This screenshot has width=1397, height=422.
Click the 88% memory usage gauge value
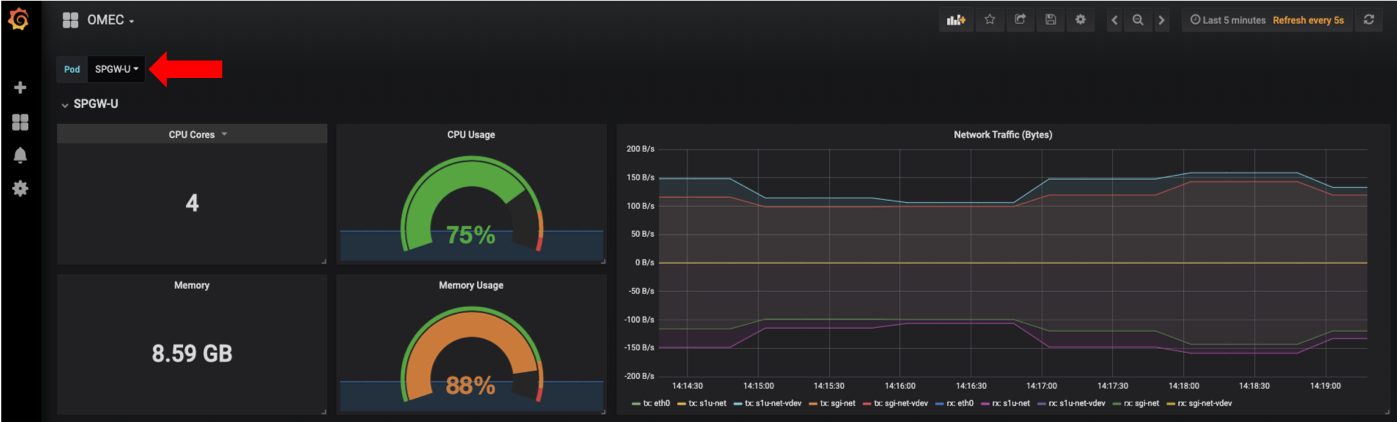coord(471,385)
